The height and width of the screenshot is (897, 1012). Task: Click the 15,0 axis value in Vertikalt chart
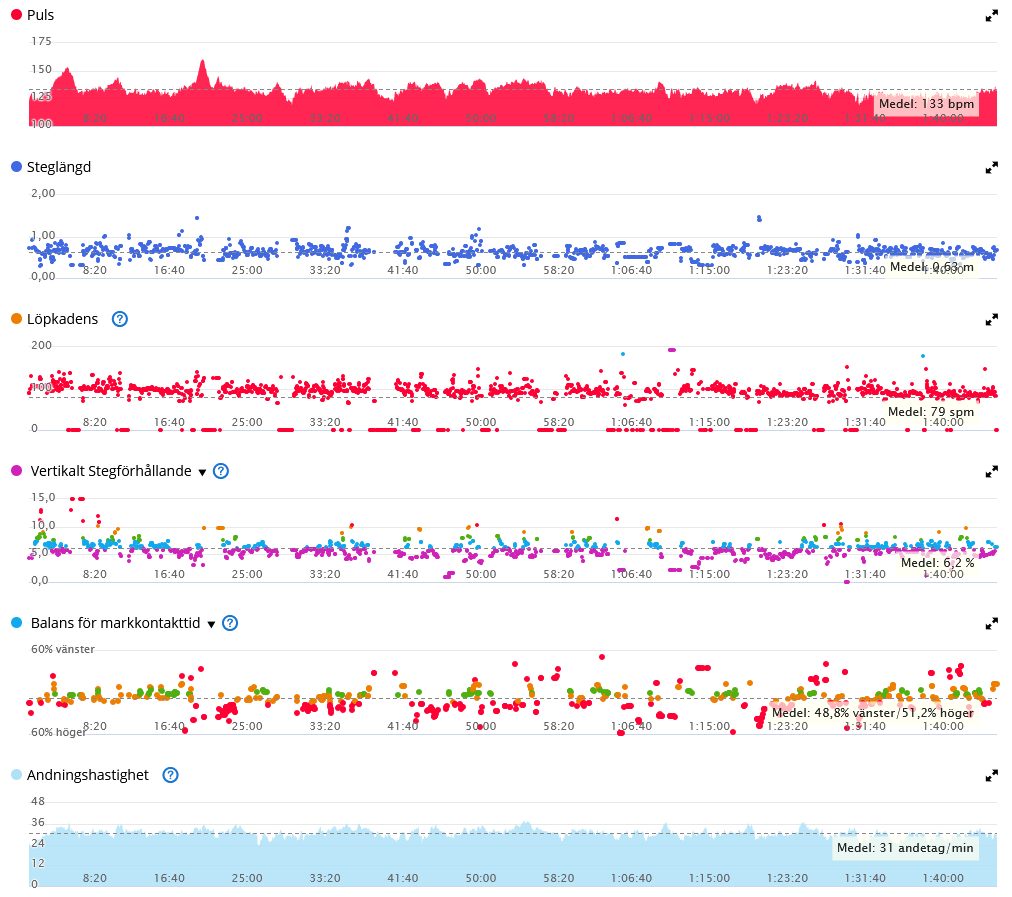pos(43,498)
